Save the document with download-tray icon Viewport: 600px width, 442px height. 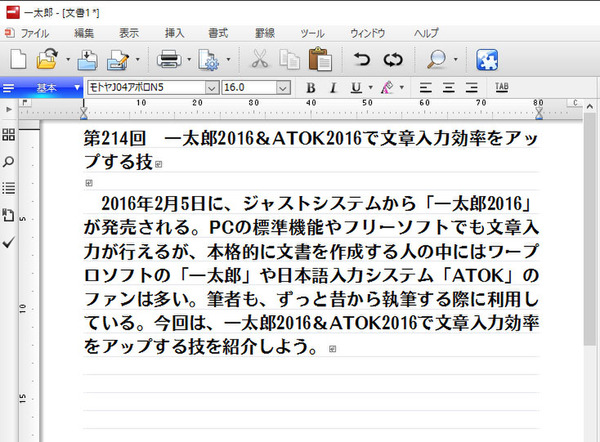tap(87, 60)
